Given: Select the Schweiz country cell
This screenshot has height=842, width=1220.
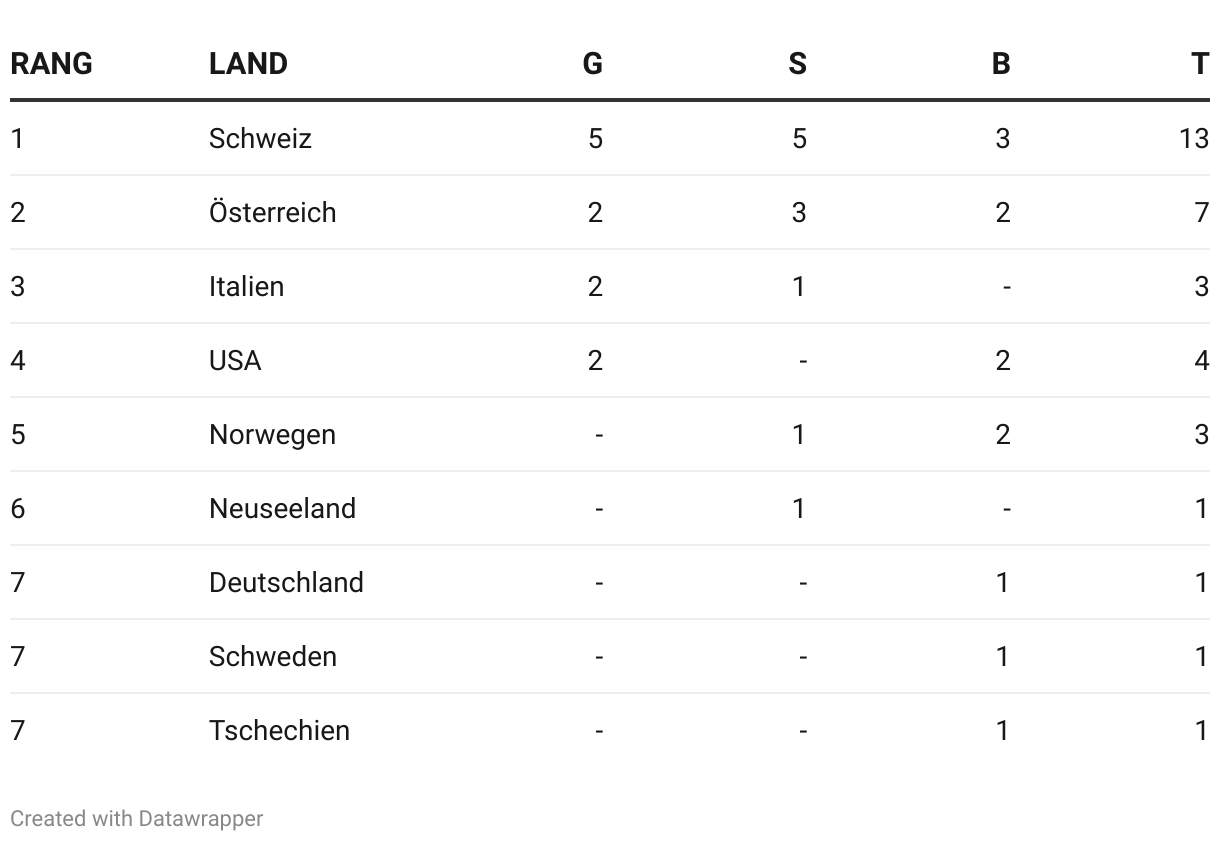Looking at the screenshot, I should point(260,138).
